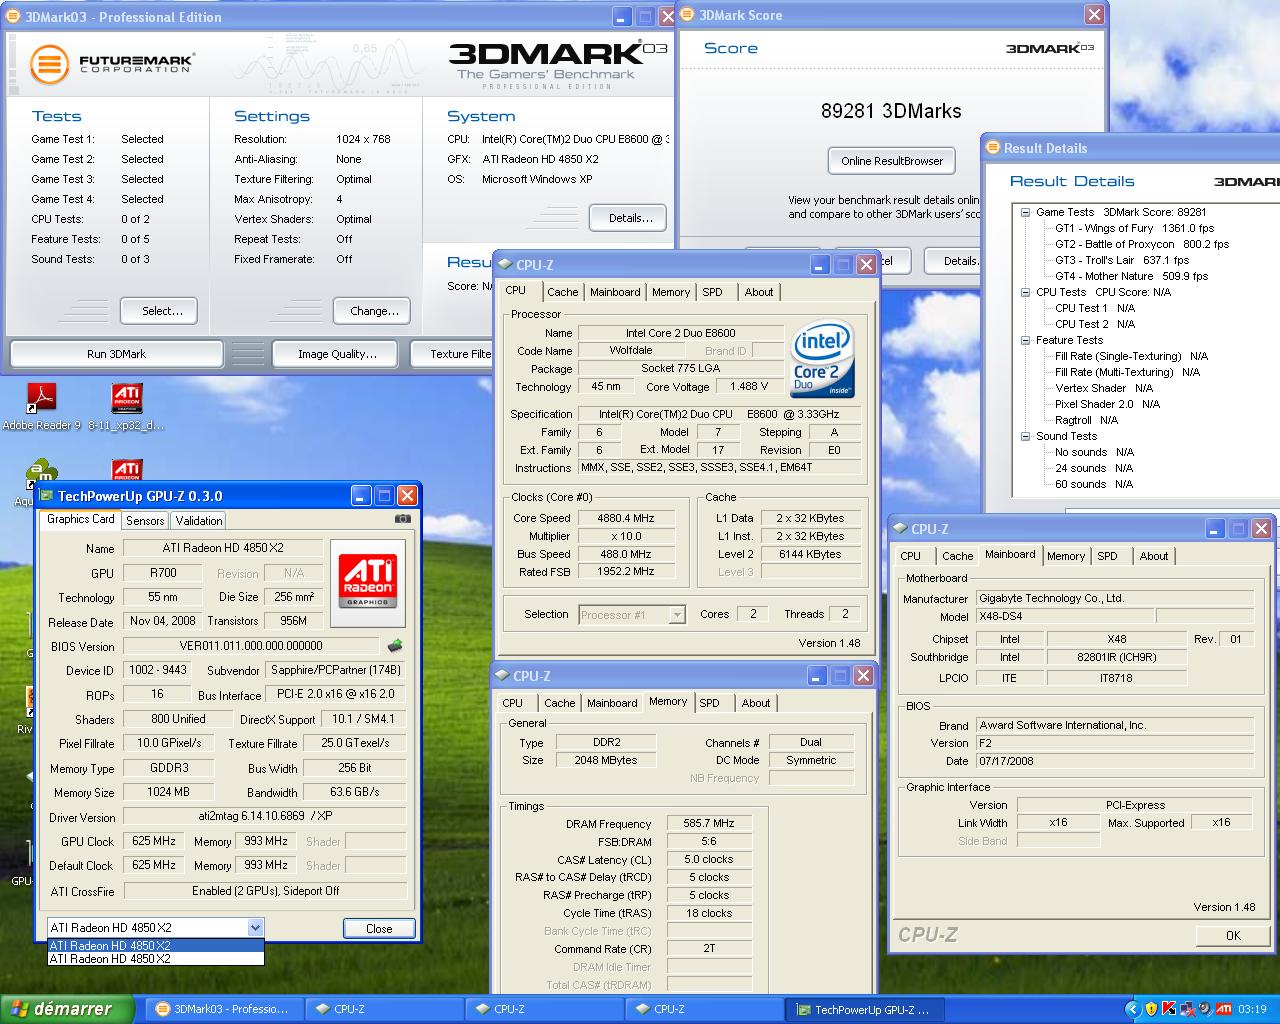1280x1024 pixels.
Task: Collapse the Sound Tests tree node
Action: [x=1026, y=436]
